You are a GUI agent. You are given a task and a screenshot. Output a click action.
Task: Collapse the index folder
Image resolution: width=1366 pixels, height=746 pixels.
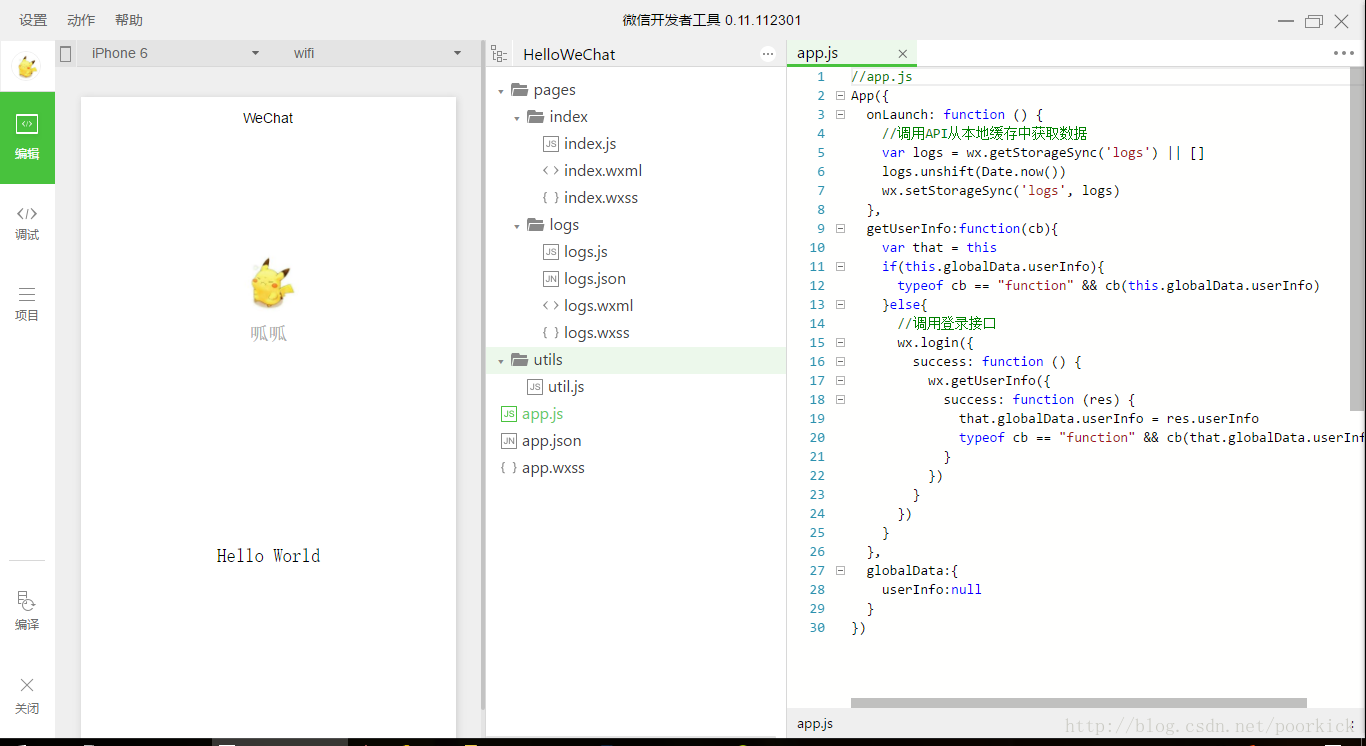click(x=517, y=118)
